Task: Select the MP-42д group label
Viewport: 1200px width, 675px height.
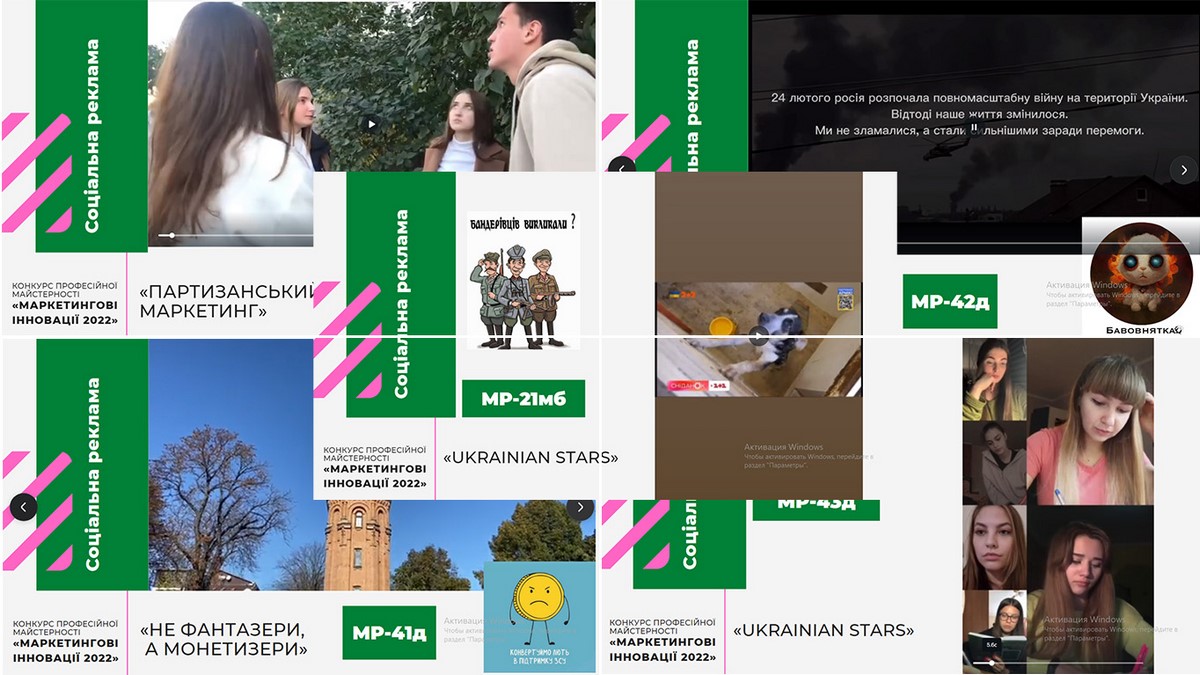Action: tap(949, 301)
